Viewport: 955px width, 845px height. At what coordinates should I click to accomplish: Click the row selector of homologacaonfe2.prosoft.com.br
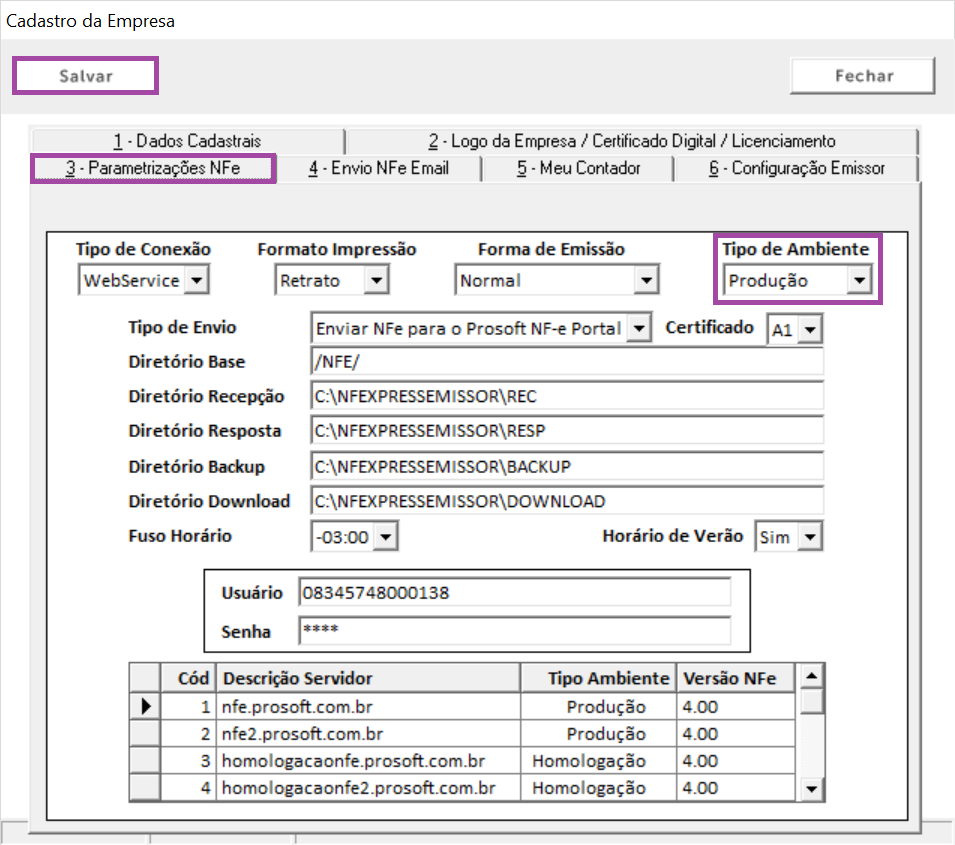pyautogui.click(x=146, y=788)
